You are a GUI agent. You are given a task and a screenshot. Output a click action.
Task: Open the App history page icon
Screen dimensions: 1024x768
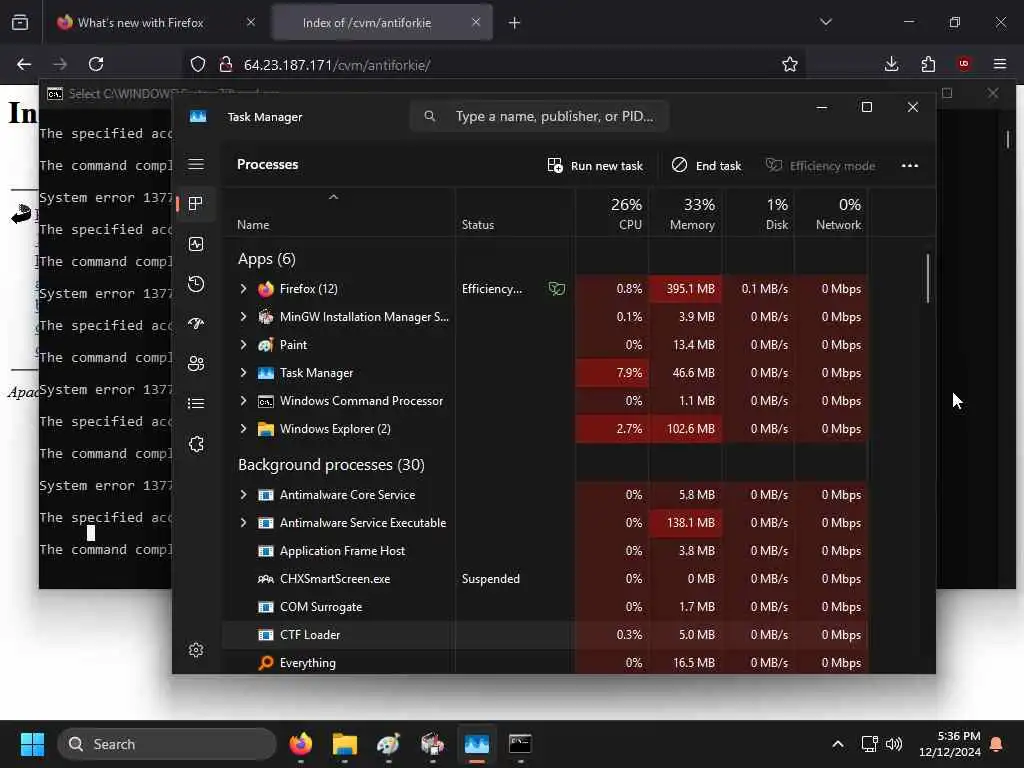click(196, 284)
